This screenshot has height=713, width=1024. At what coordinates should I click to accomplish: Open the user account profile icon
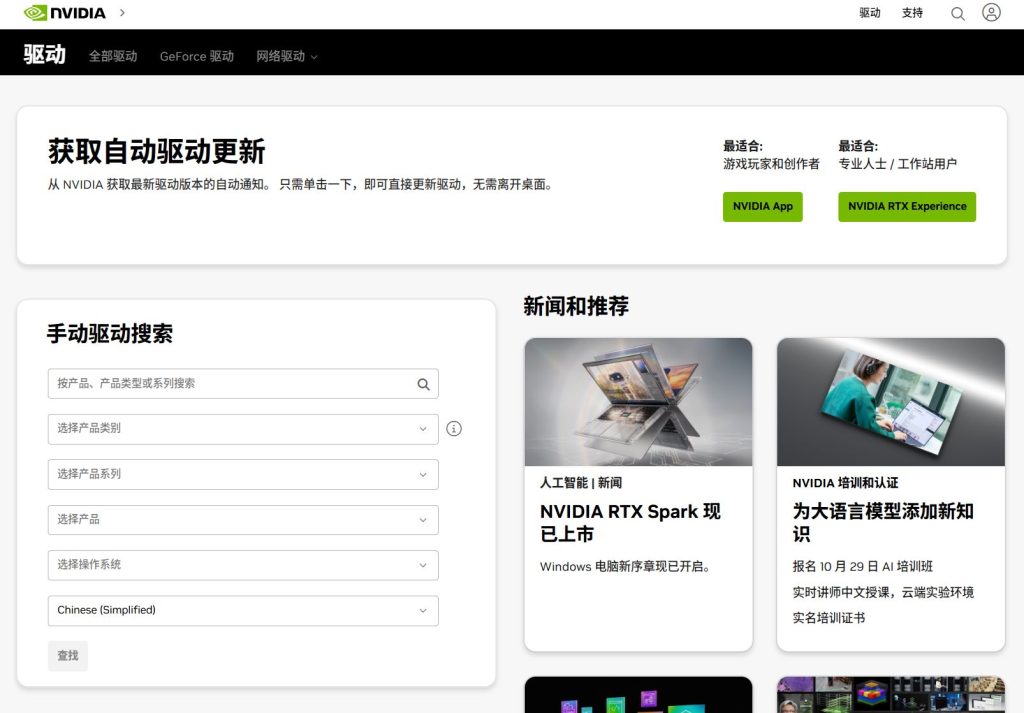coord(991,12)
